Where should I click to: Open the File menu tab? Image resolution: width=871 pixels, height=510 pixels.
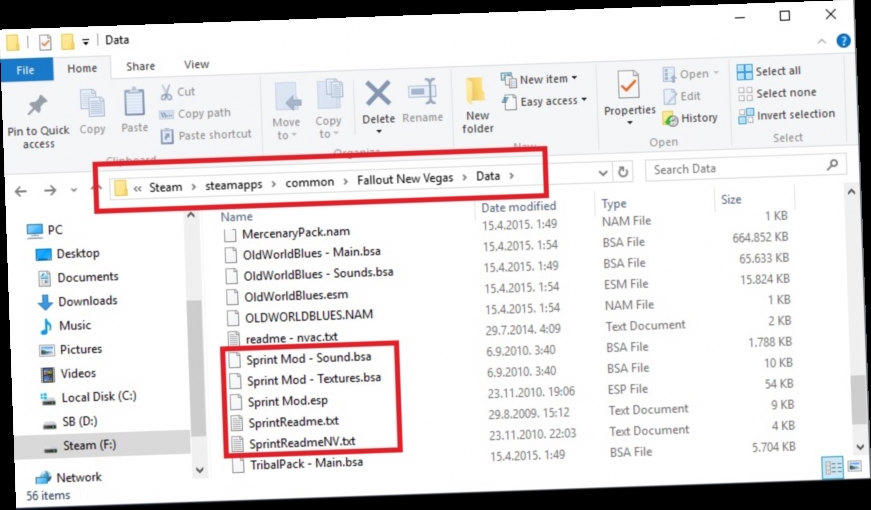25,70
